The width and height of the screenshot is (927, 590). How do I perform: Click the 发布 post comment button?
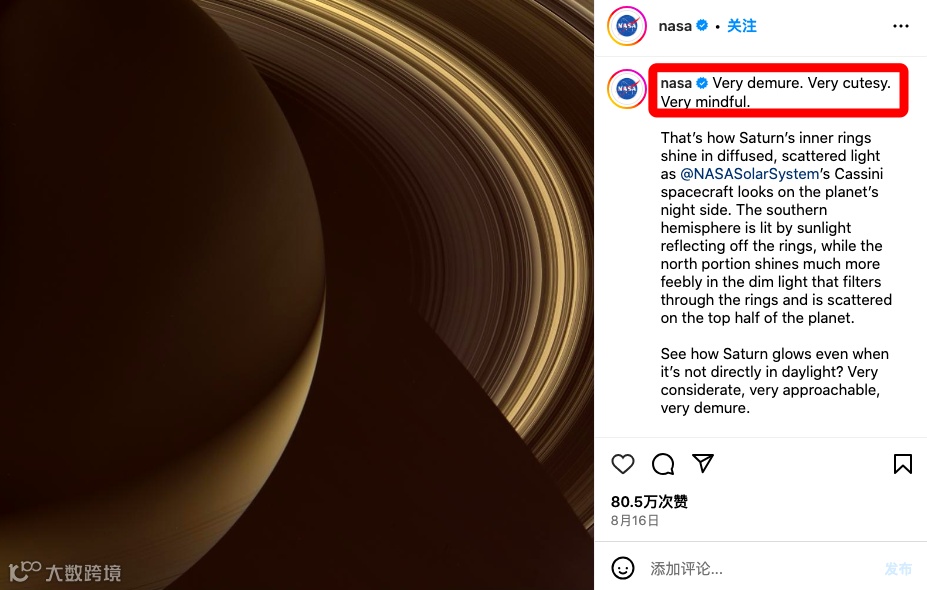(898, 569)
